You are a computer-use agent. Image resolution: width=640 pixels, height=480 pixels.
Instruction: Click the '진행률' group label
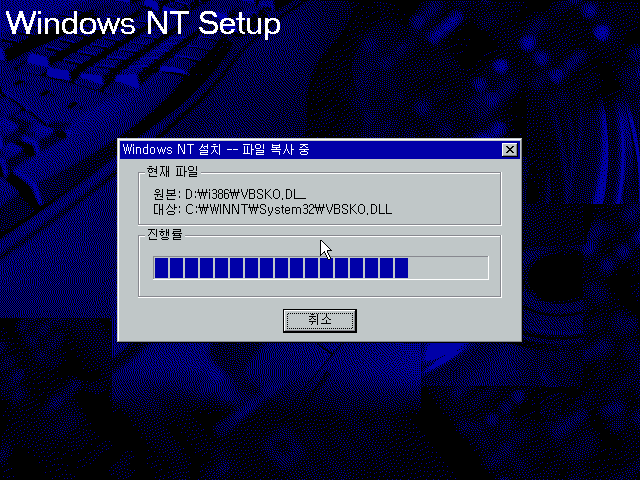(164, 235)
